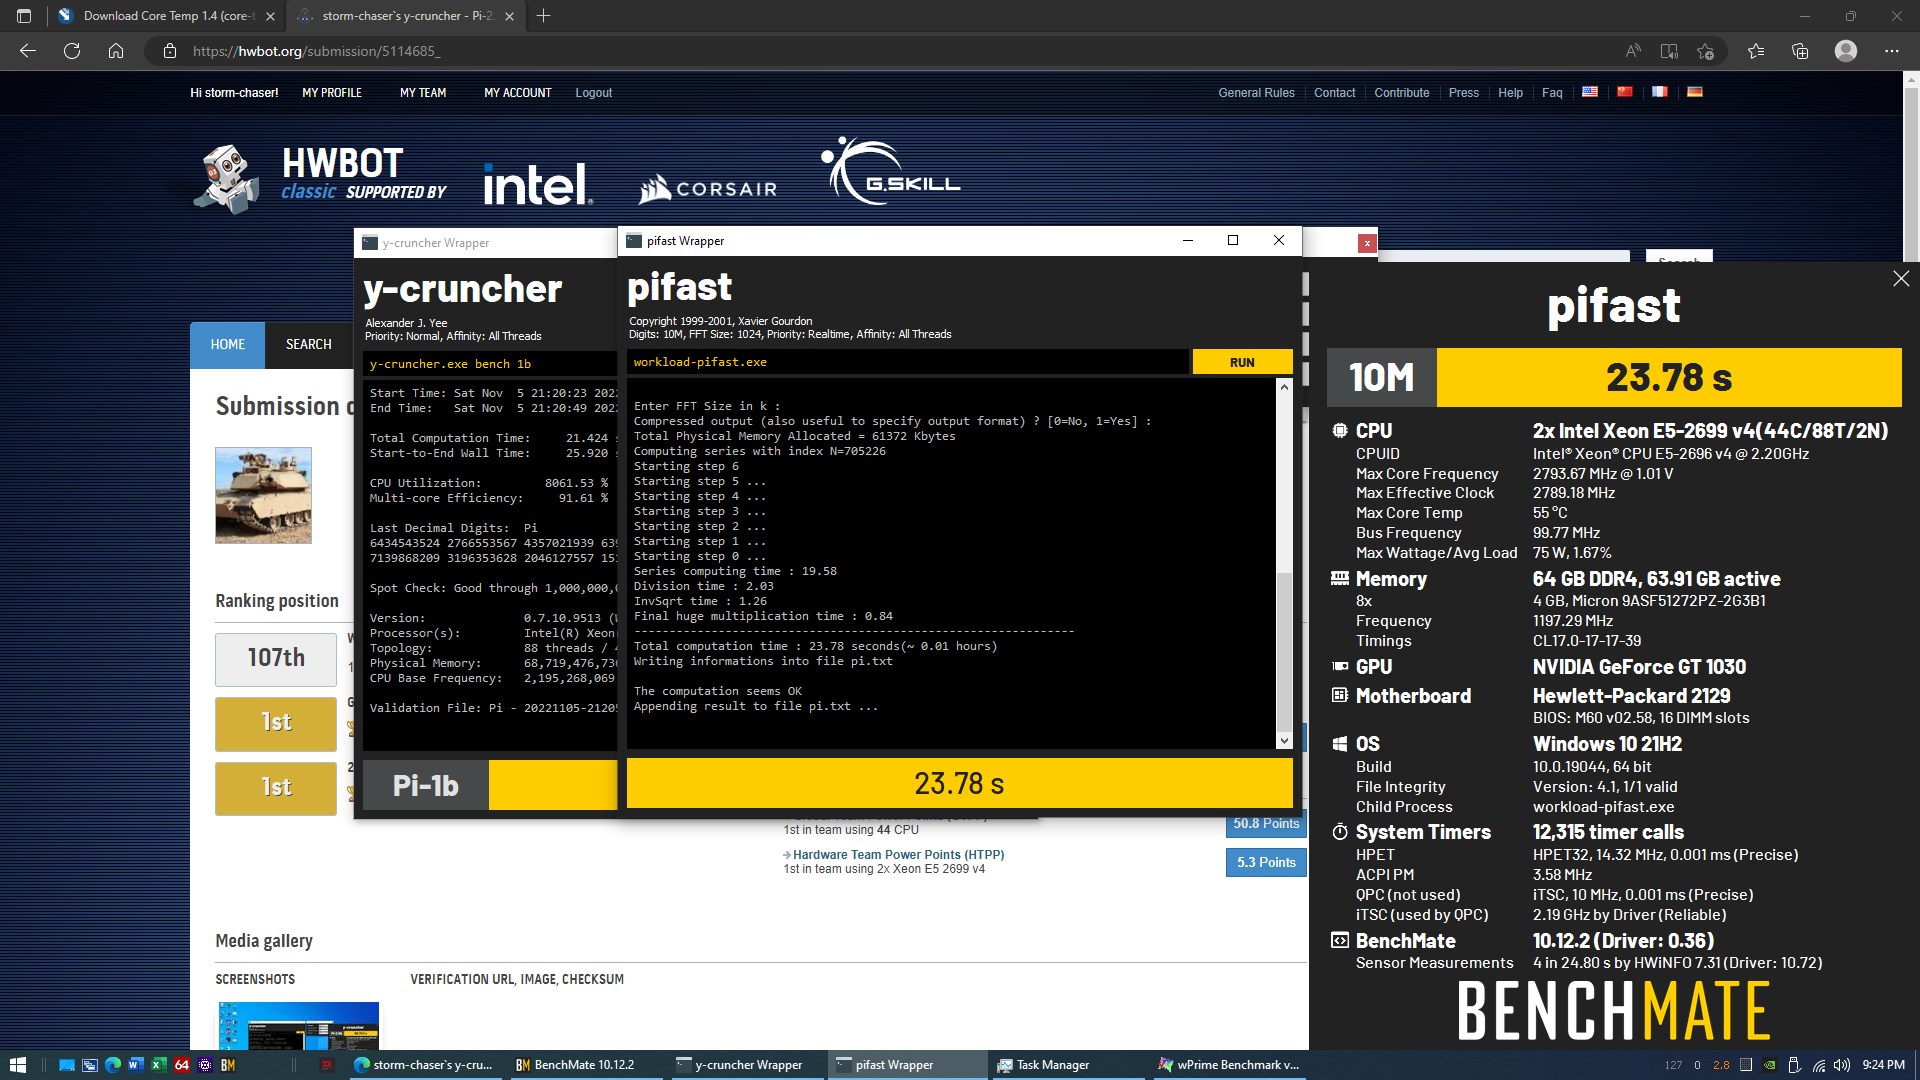
Task: Select the SEARCH tab on hwbot
Action: tap(308, 344)
